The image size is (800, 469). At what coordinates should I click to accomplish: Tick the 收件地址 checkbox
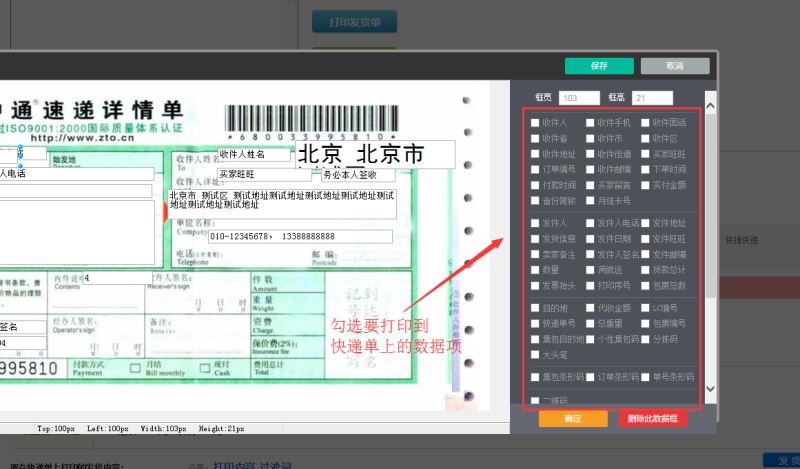click(535, 154)
